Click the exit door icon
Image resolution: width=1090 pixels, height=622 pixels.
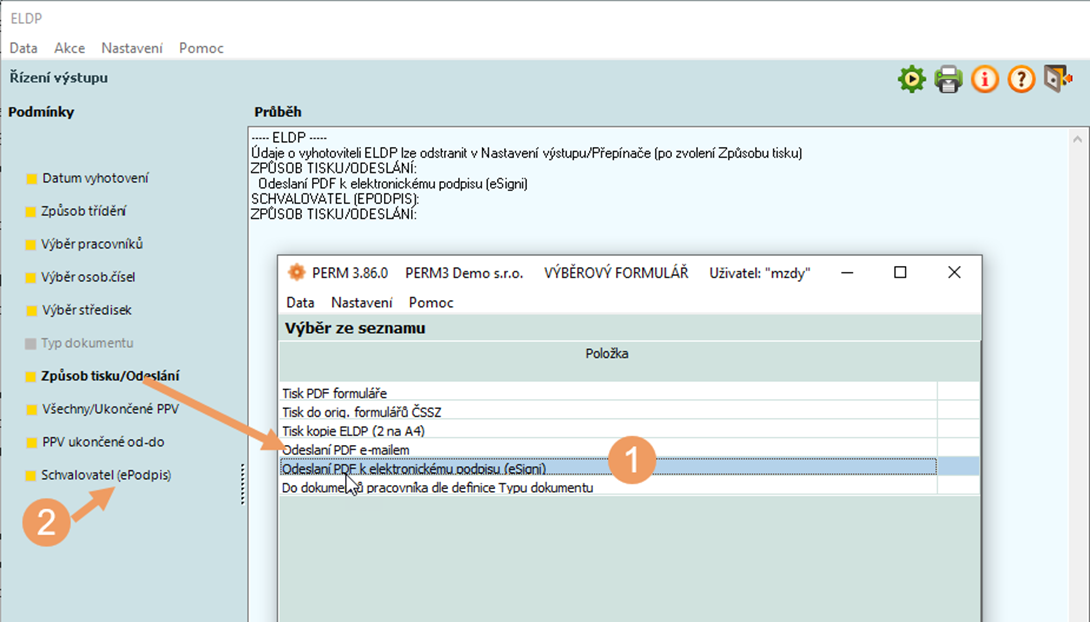[1058, 79]
